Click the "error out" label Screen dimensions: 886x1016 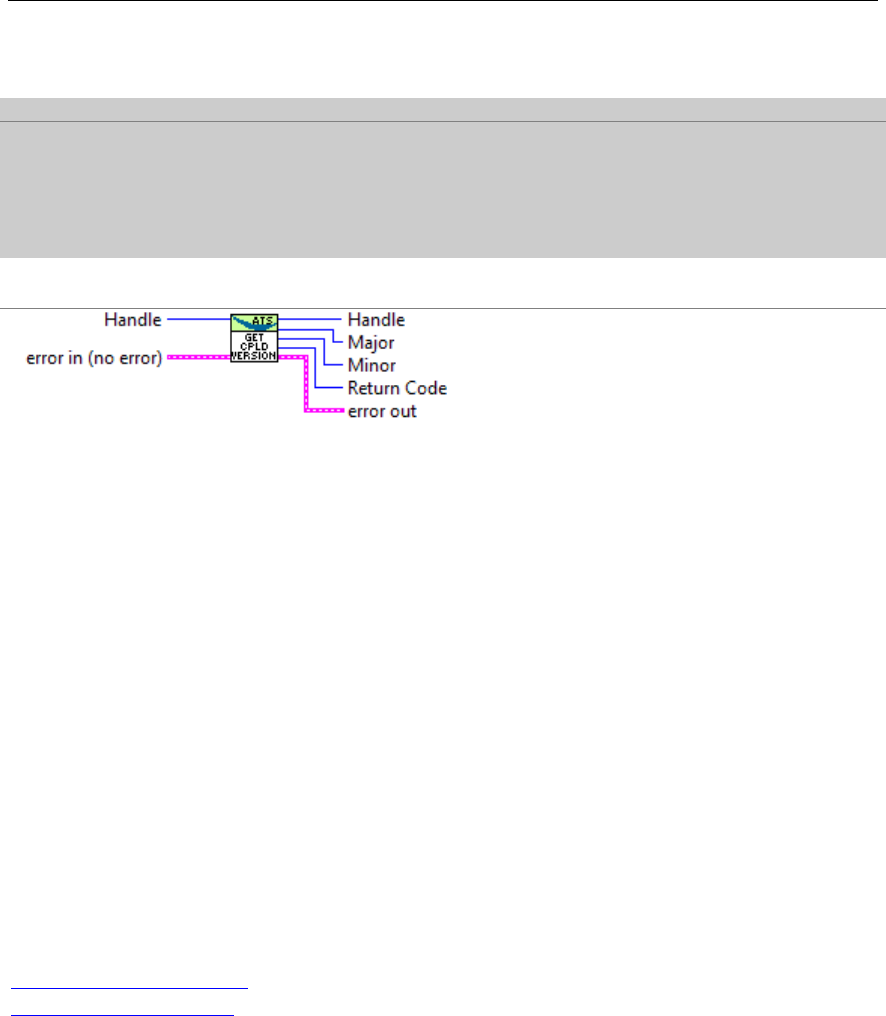(382, 411)
